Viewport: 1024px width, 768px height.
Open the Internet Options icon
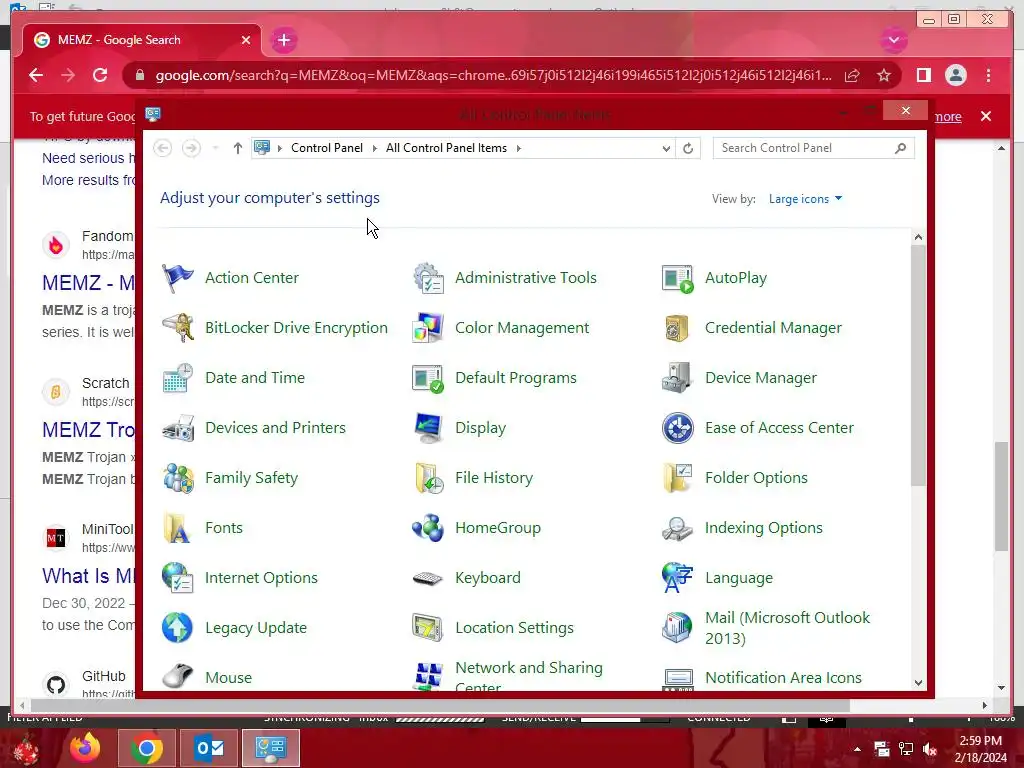click(178, 578)
